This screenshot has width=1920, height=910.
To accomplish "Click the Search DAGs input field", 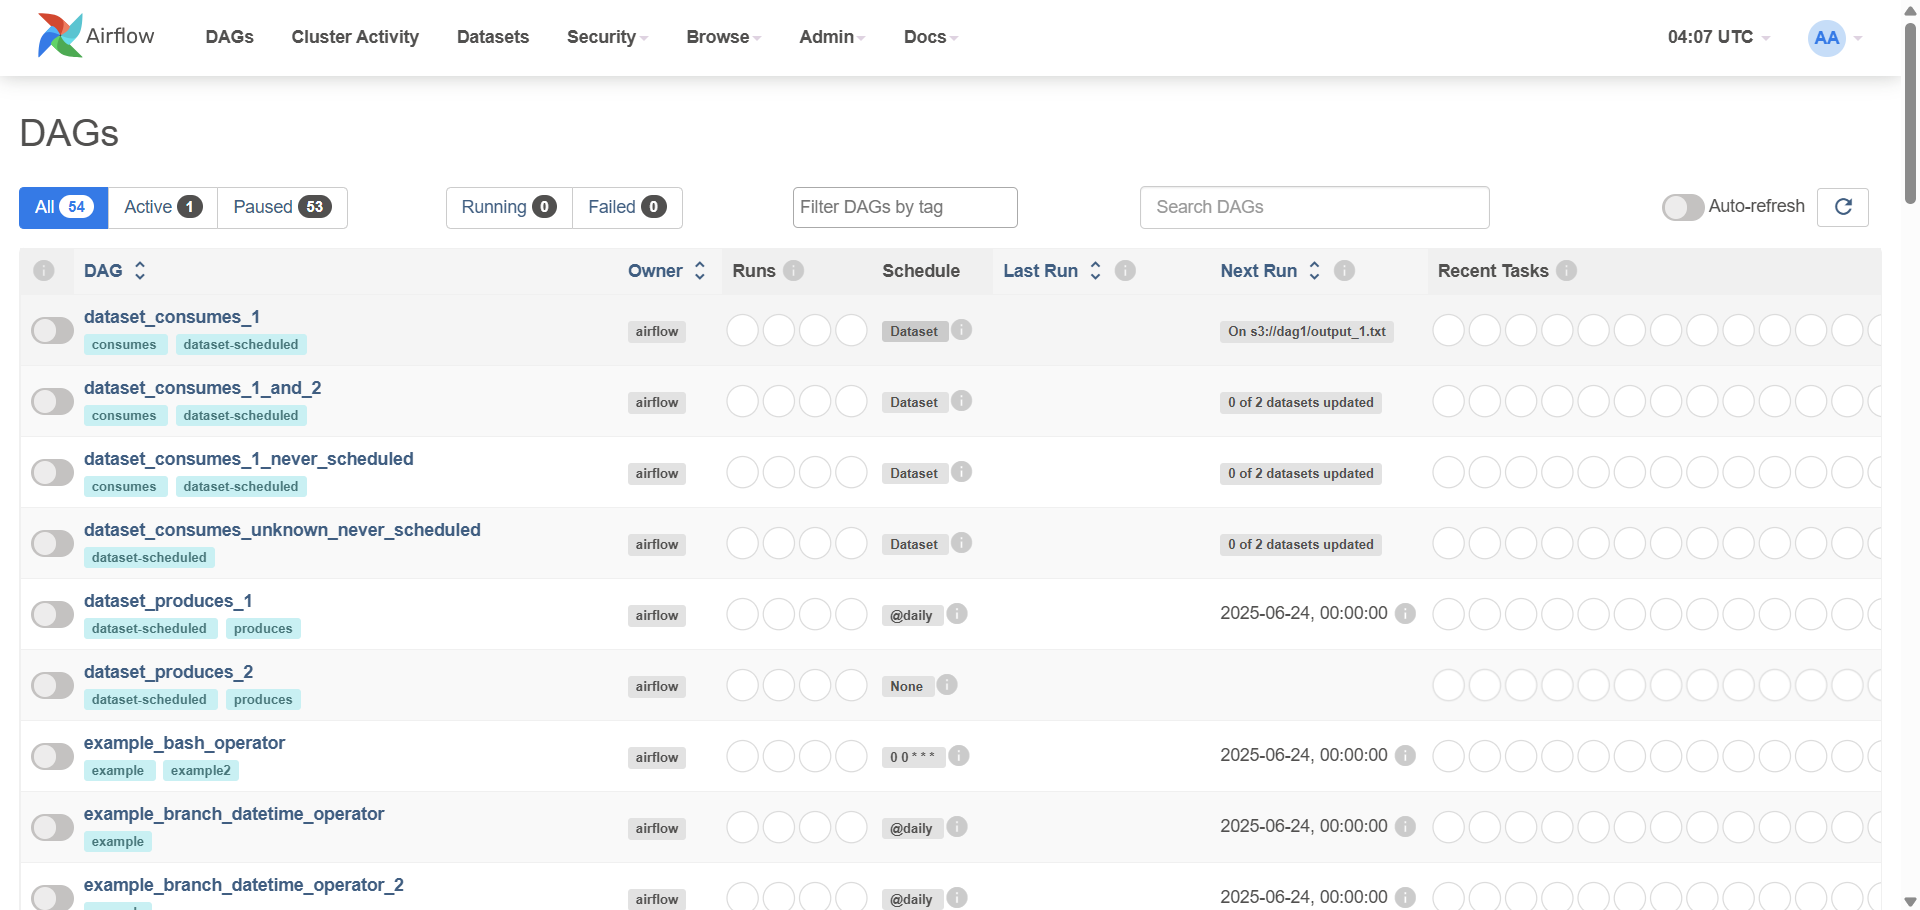I will pyautogui.click(x=1314, y=207).
